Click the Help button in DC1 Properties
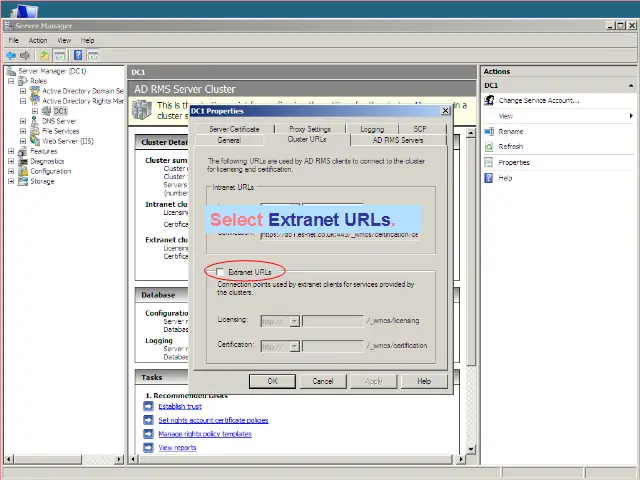Screen dimensions: 640x480 tap(424, 381)
